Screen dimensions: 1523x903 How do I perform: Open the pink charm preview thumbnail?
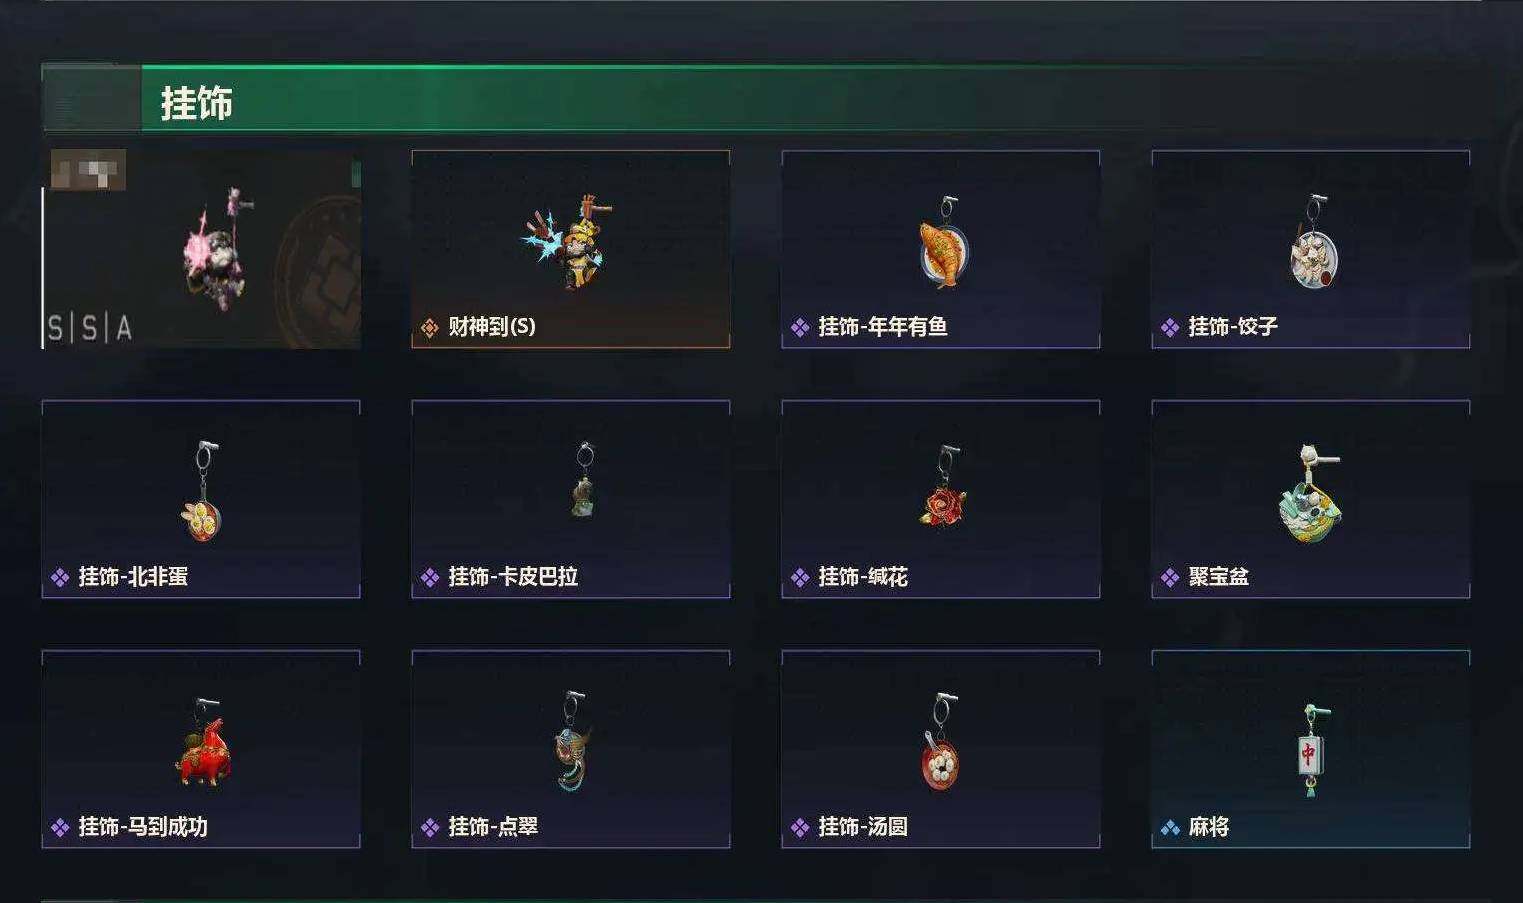201,249
